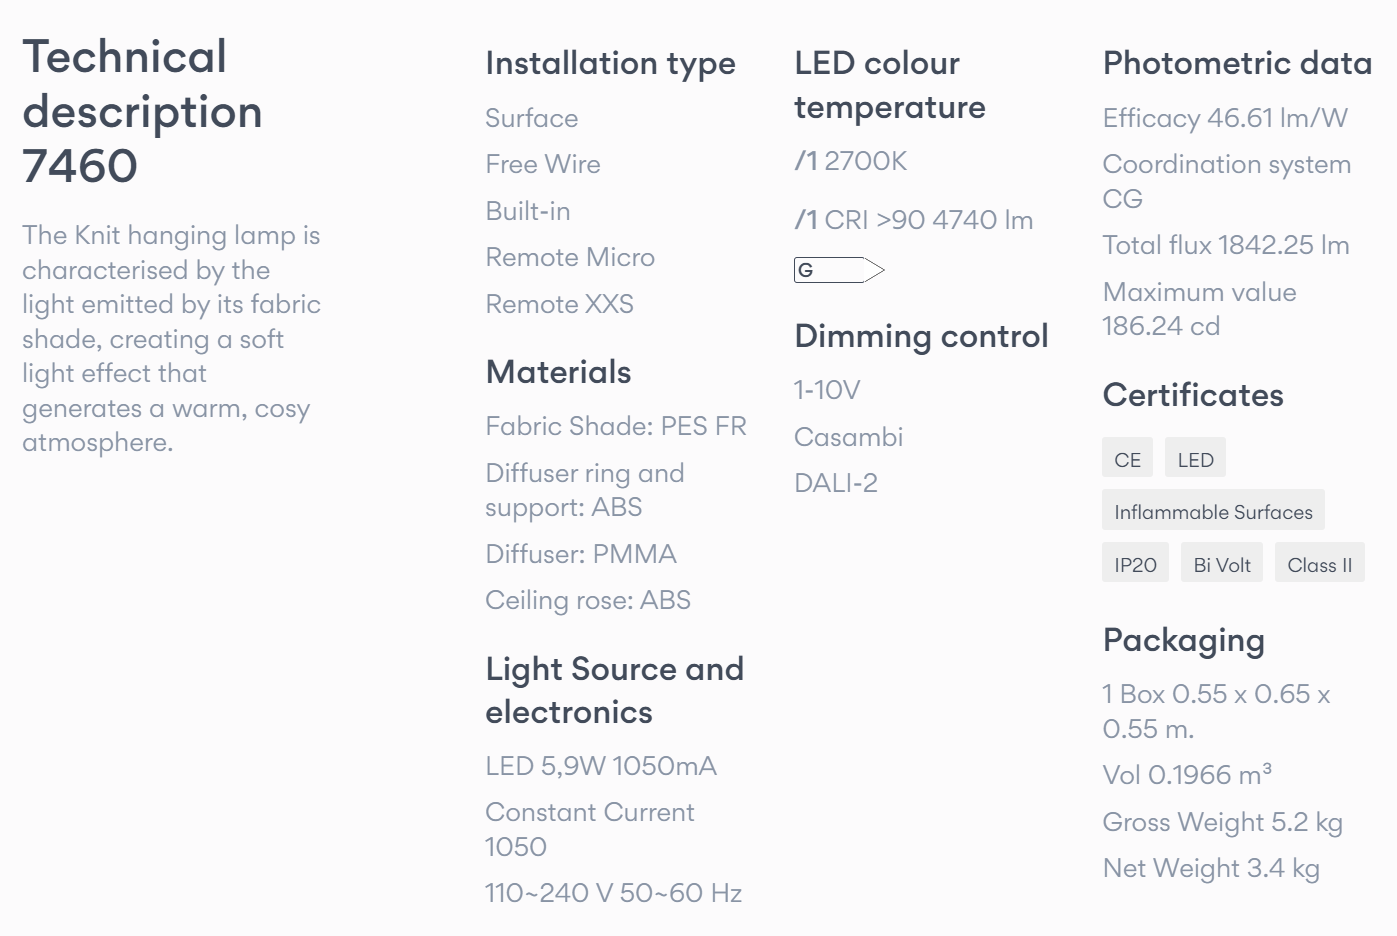This screenshot has width=1397, height=936.
Task: Select the CE certificate badge
Action: pyautogui.click(x=1127, y=458)
